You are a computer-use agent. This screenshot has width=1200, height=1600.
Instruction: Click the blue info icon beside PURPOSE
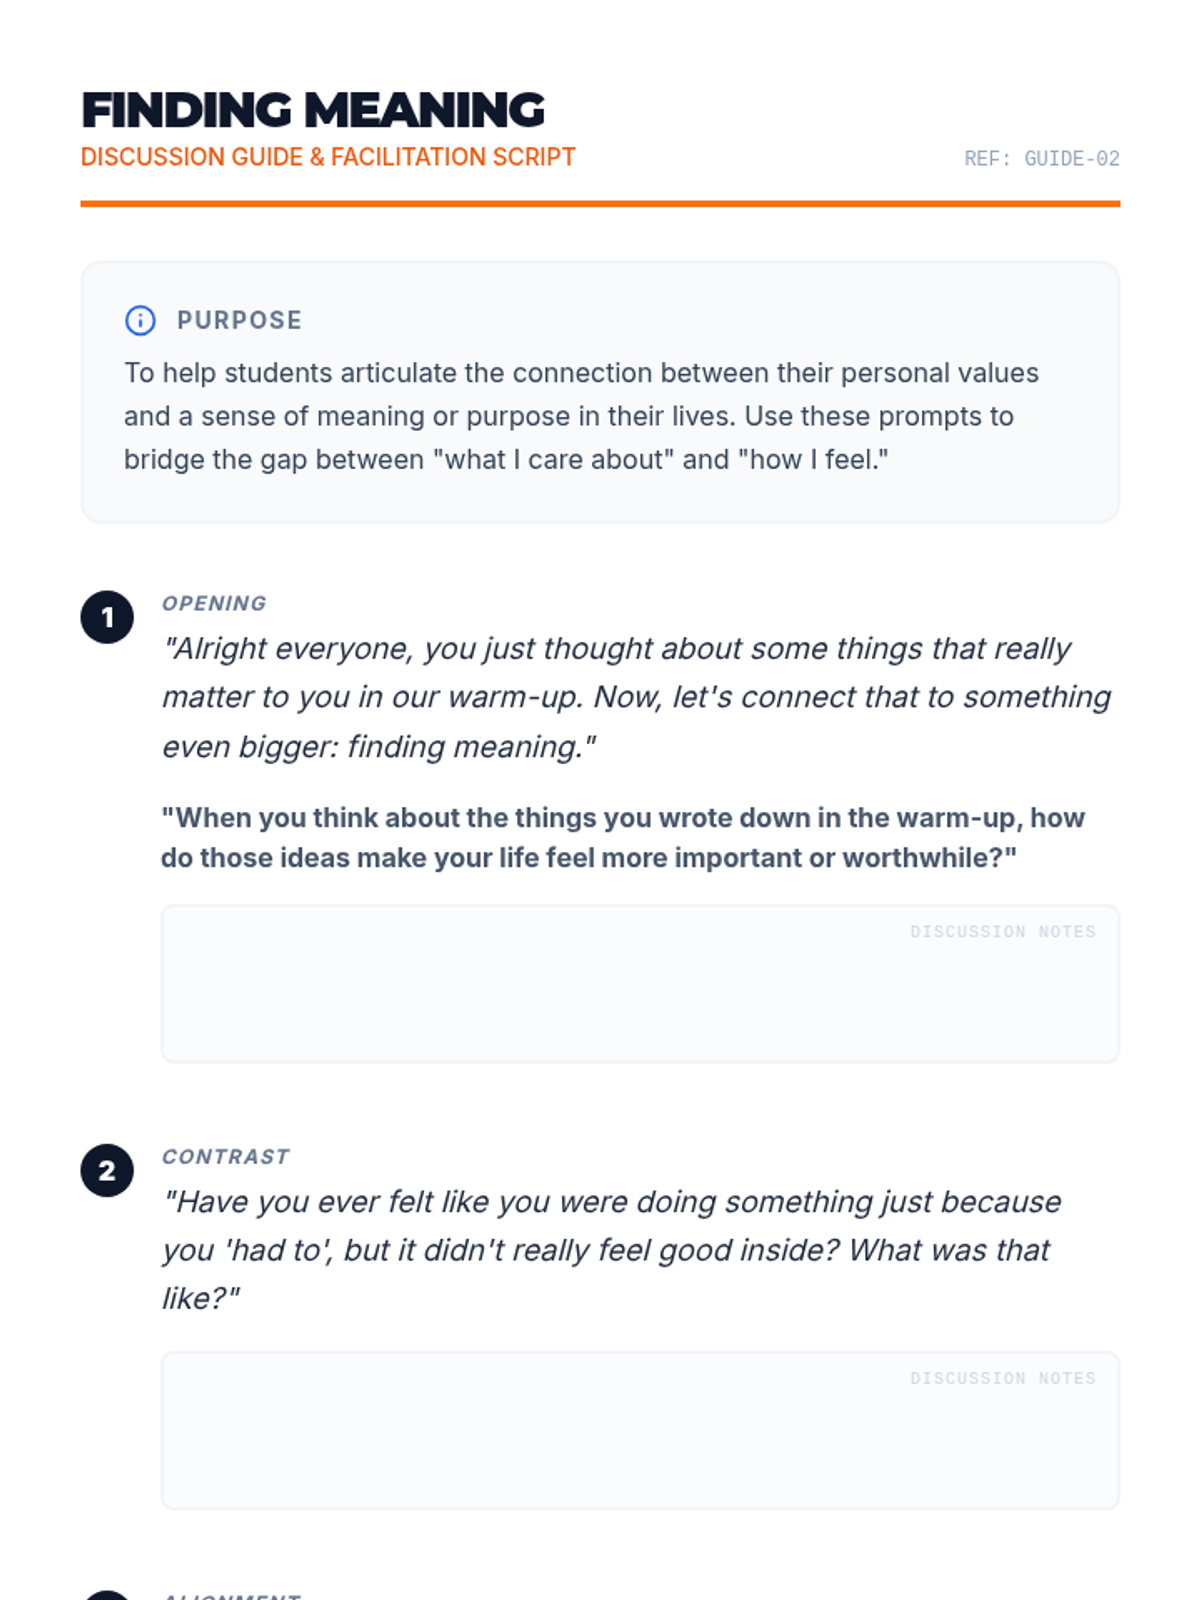(x=140, y=320)
